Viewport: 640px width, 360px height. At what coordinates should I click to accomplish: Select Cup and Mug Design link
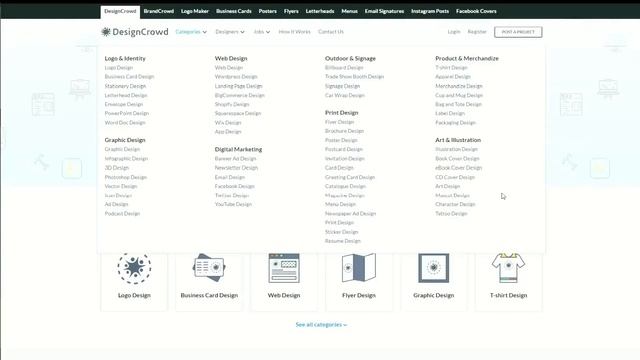[x=459, y=96]
